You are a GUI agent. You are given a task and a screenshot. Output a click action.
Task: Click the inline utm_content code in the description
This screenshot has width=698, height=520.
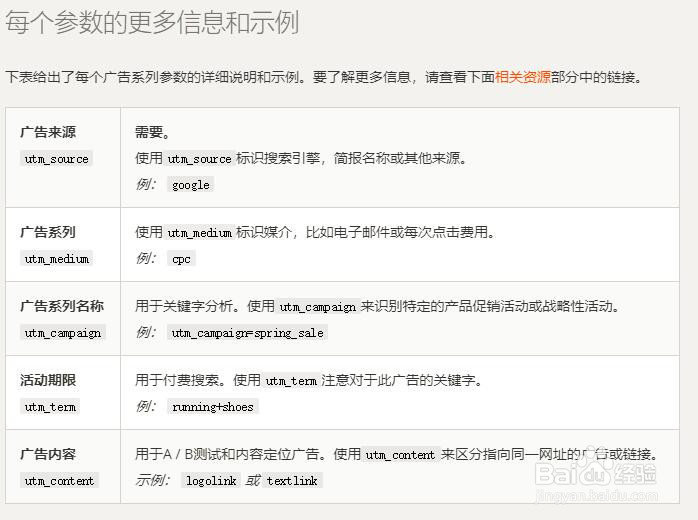pyautogui.click(x=400, y=455)
